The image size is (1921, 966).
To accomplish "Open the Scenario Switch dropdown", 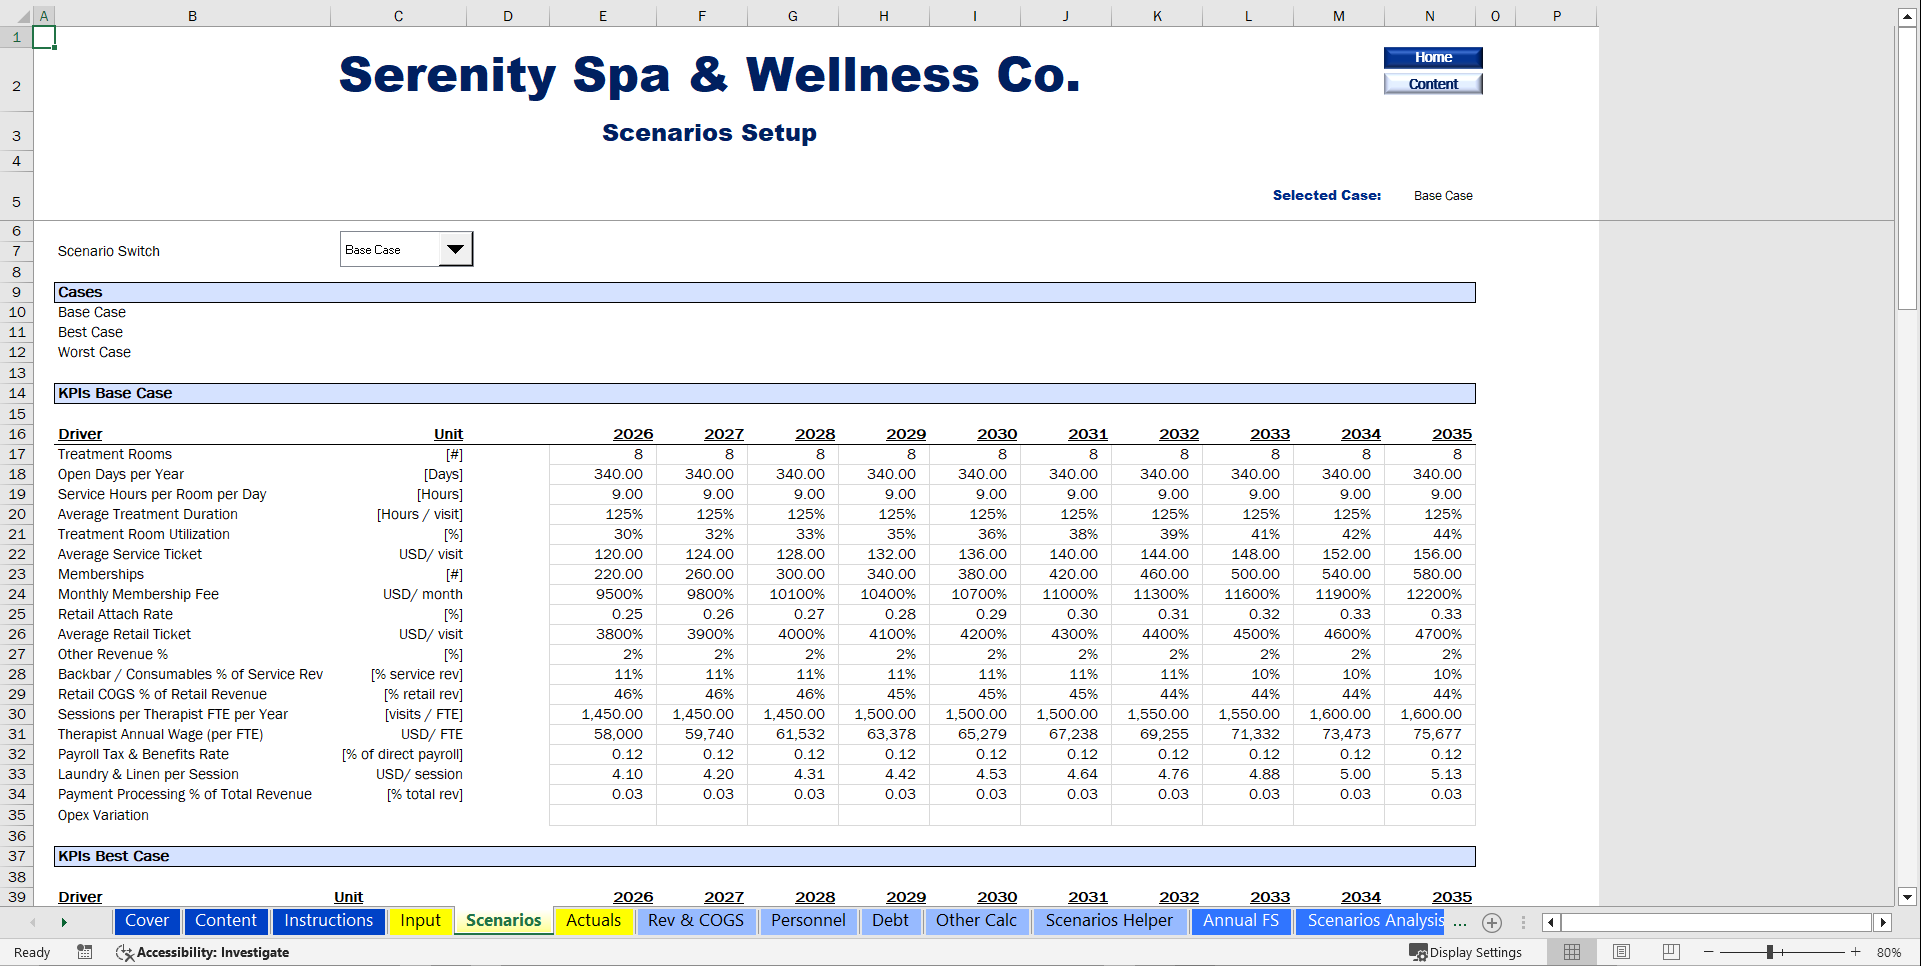I will 456,248.
